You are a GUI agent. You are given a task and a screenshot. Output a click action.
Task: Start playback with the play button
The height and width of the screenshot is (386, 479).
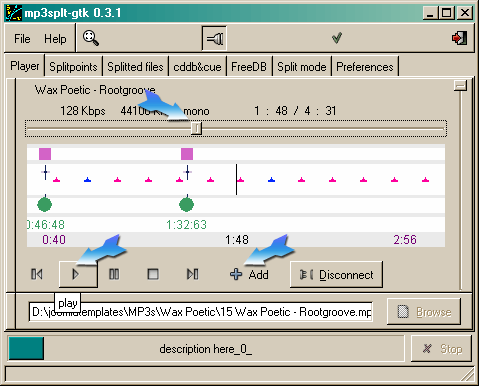(78, 274)
